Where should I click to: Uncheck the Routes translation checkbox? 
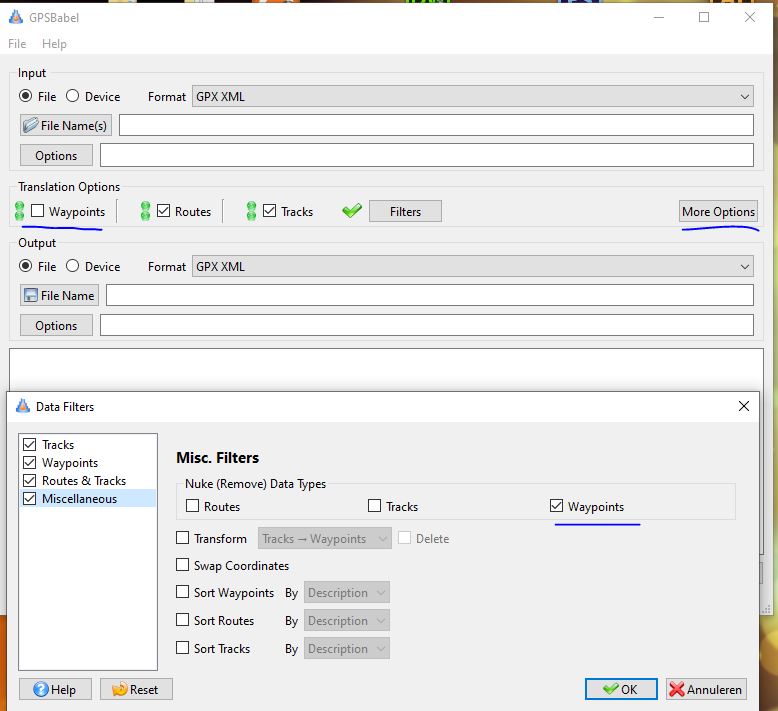click(x=163, y=211)
